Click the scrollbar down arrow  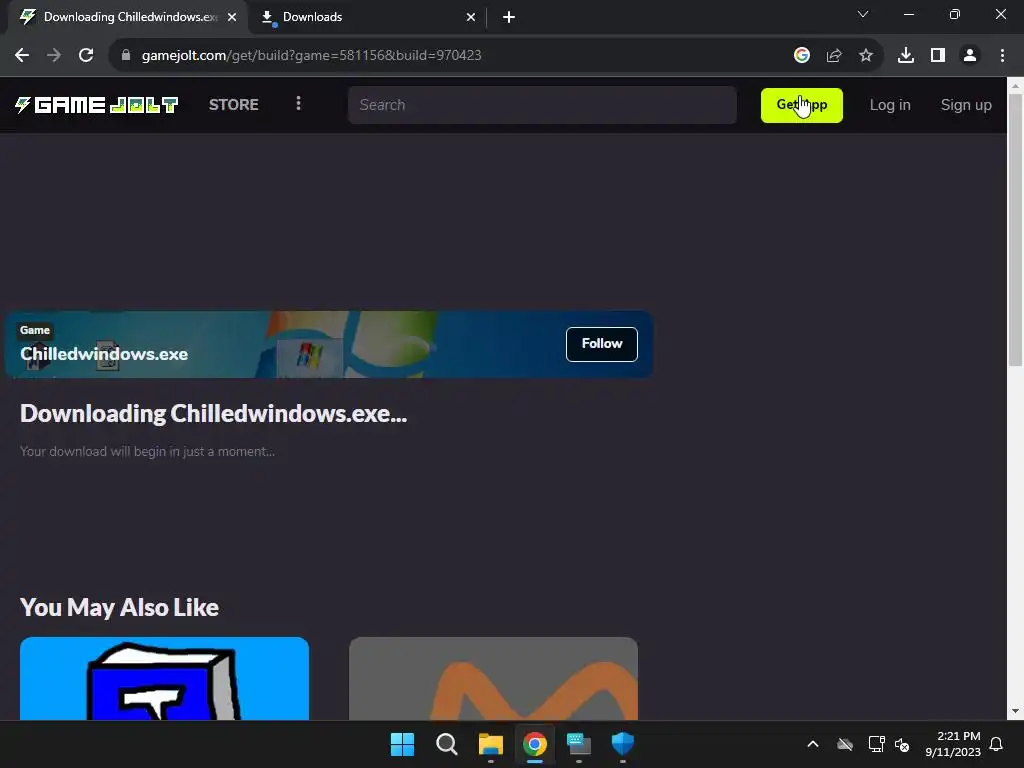1016,712
